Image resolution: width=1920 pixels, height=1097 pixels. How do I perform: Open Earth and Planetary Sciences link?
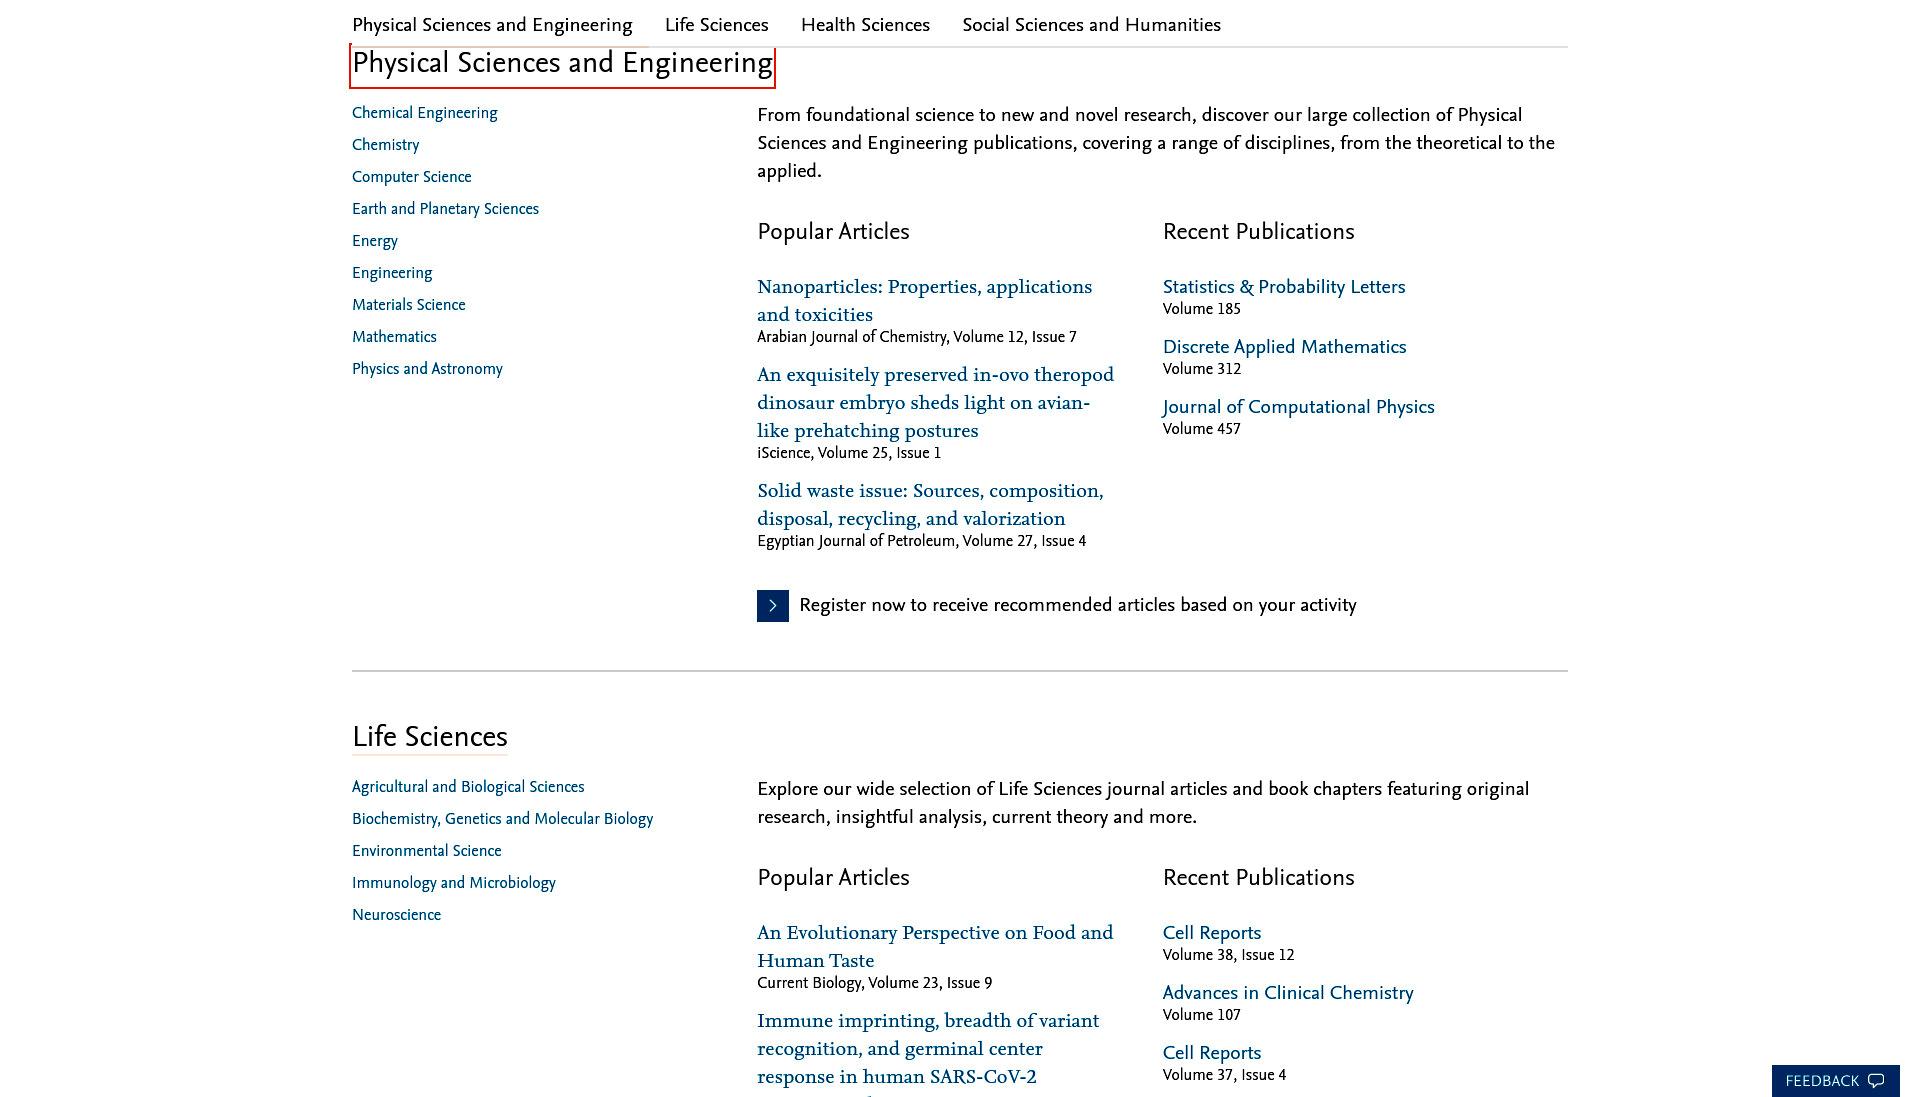pyautogui.click(x=445, y=209)
